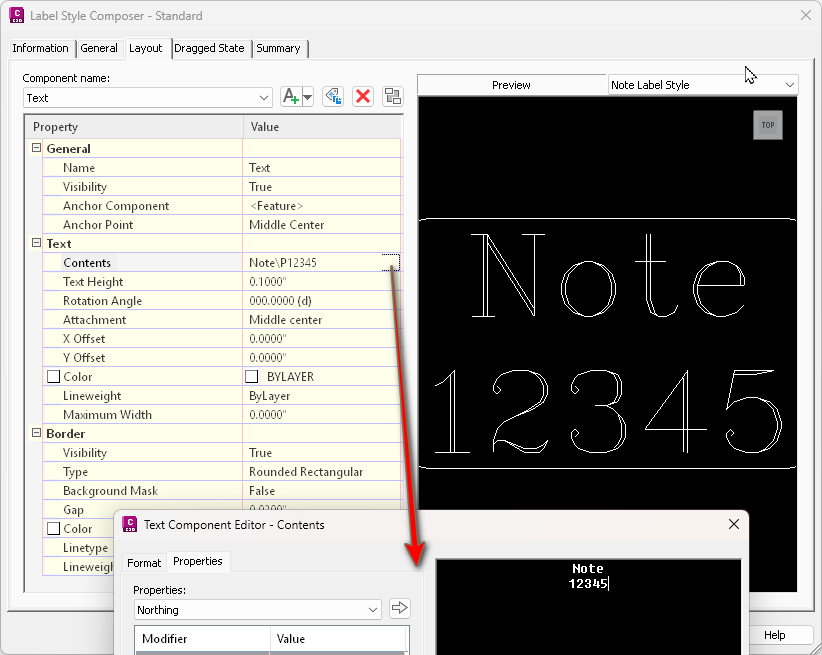The image size is (822, 655).
Task: Switch to the General tab
Action: (x=99, y=48)
